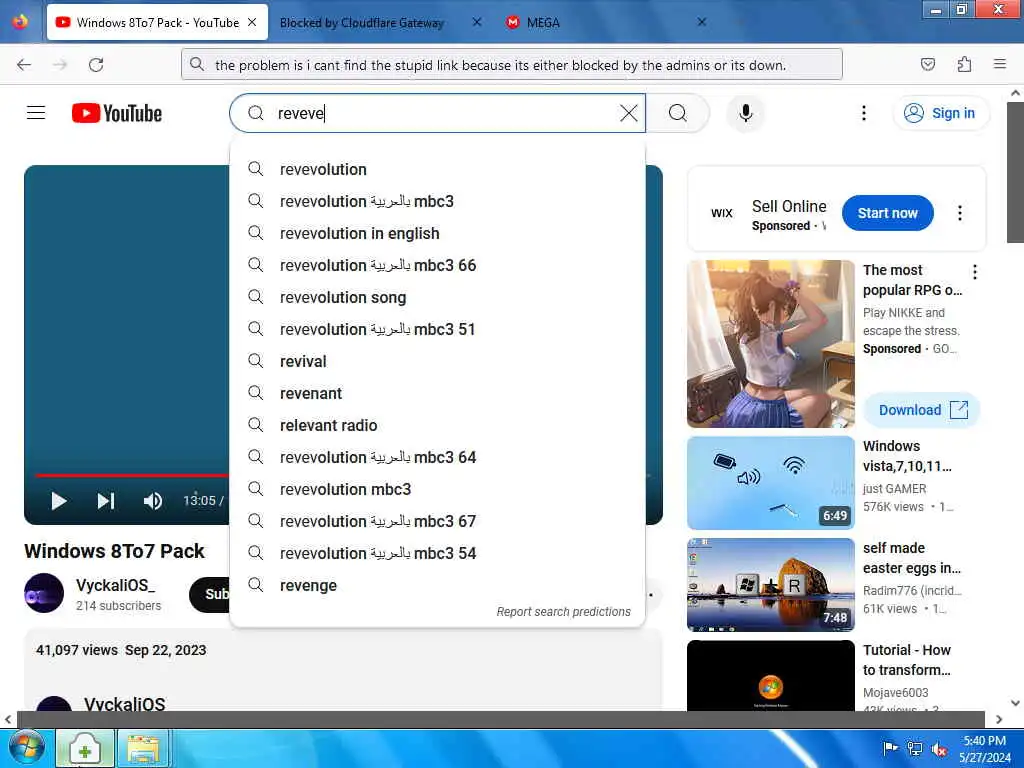
Task: Close the MEGA tab
Action: pyautogui.click(x=701, y=22)
